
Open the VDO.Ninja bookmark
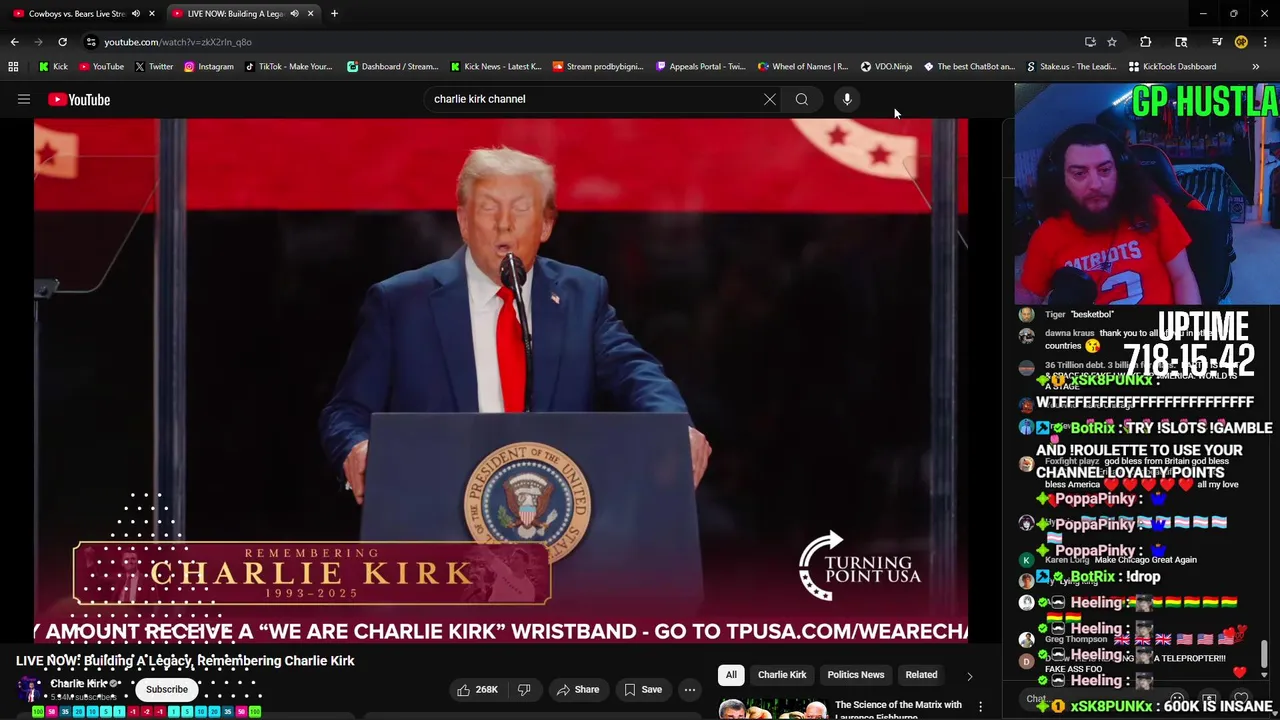pos(886,66)
